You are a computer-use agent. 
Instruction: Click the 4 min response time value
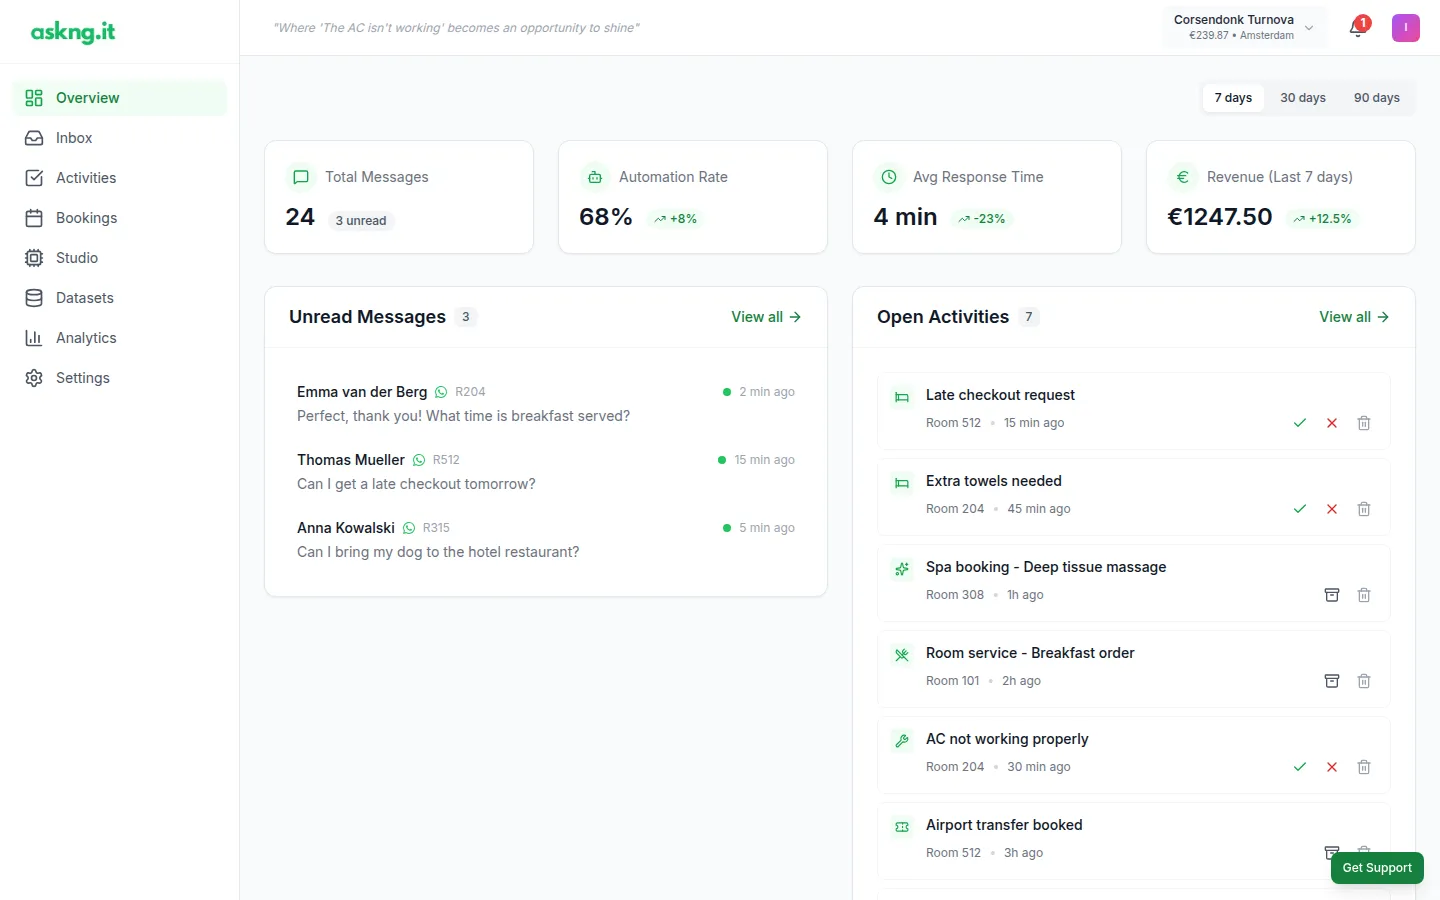905,217
